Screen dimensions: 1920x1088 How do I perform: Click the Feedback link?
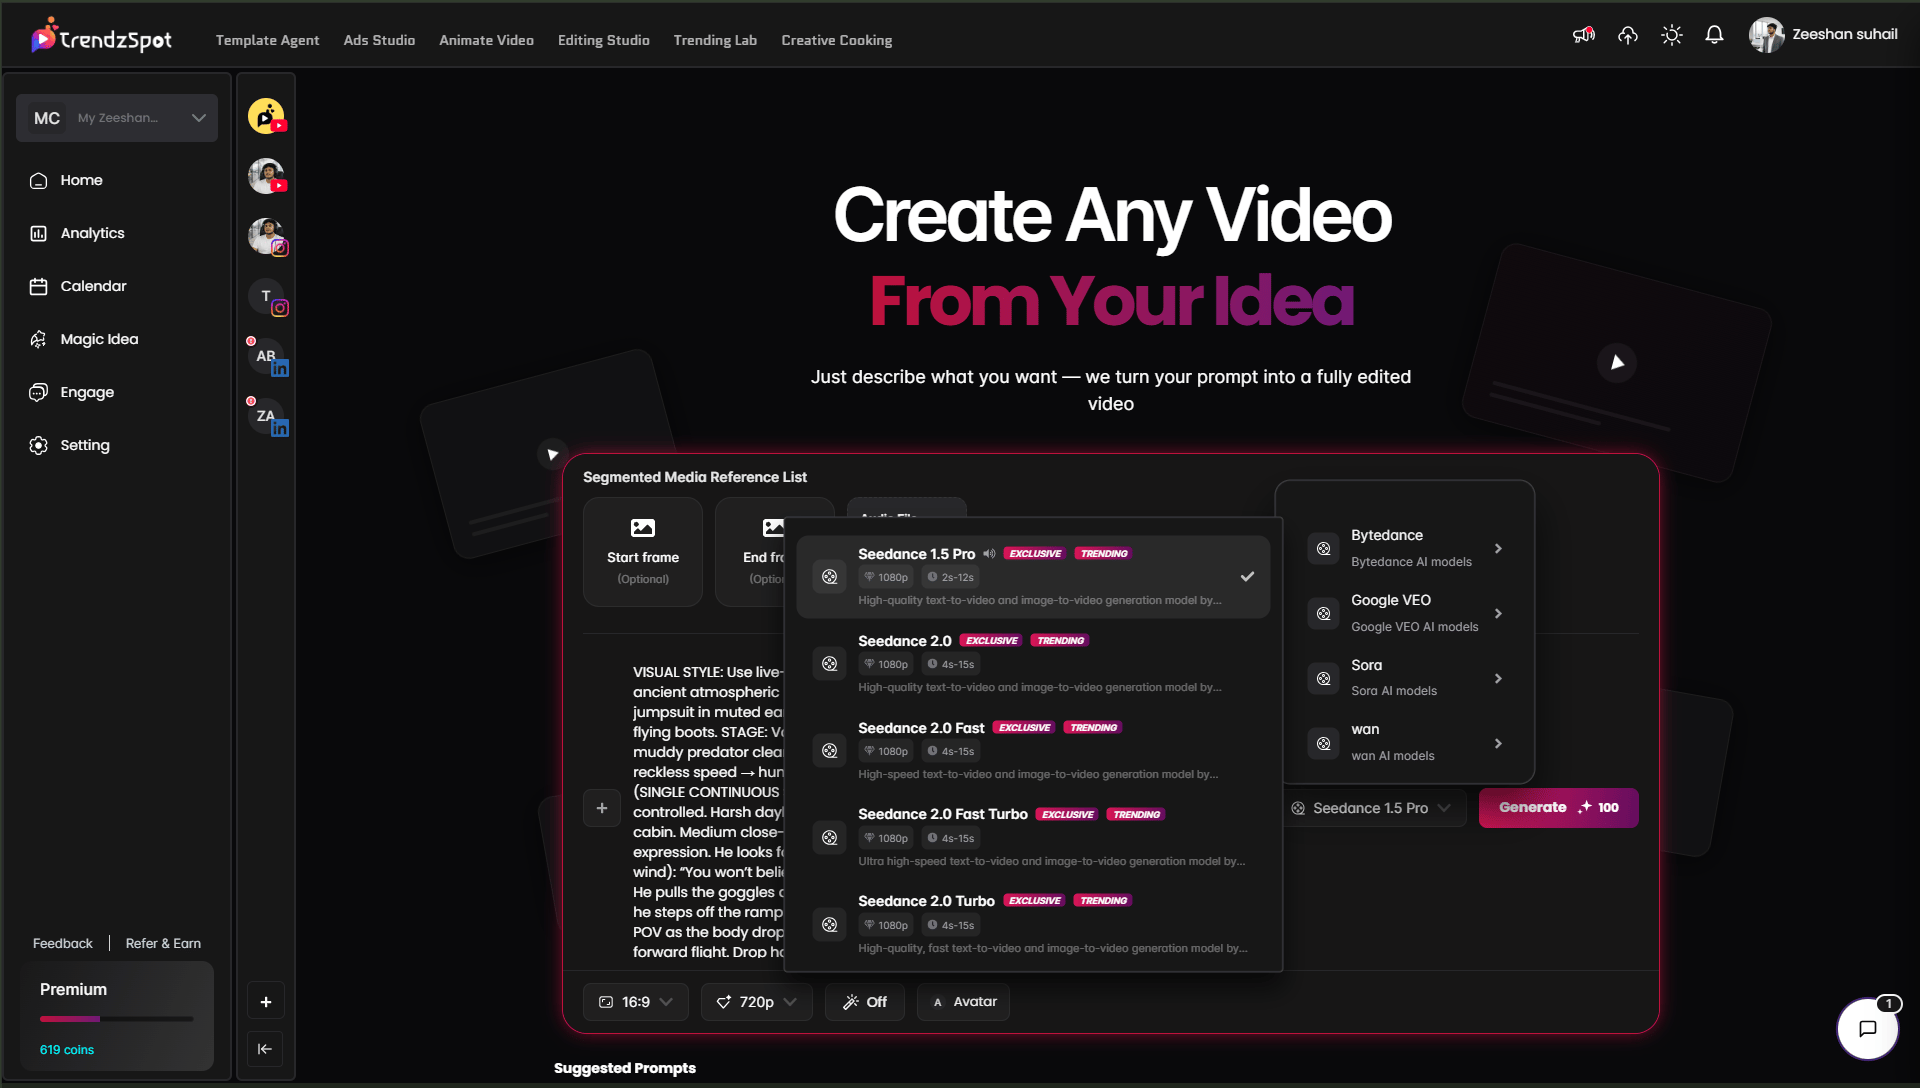(x=62, y=943)
